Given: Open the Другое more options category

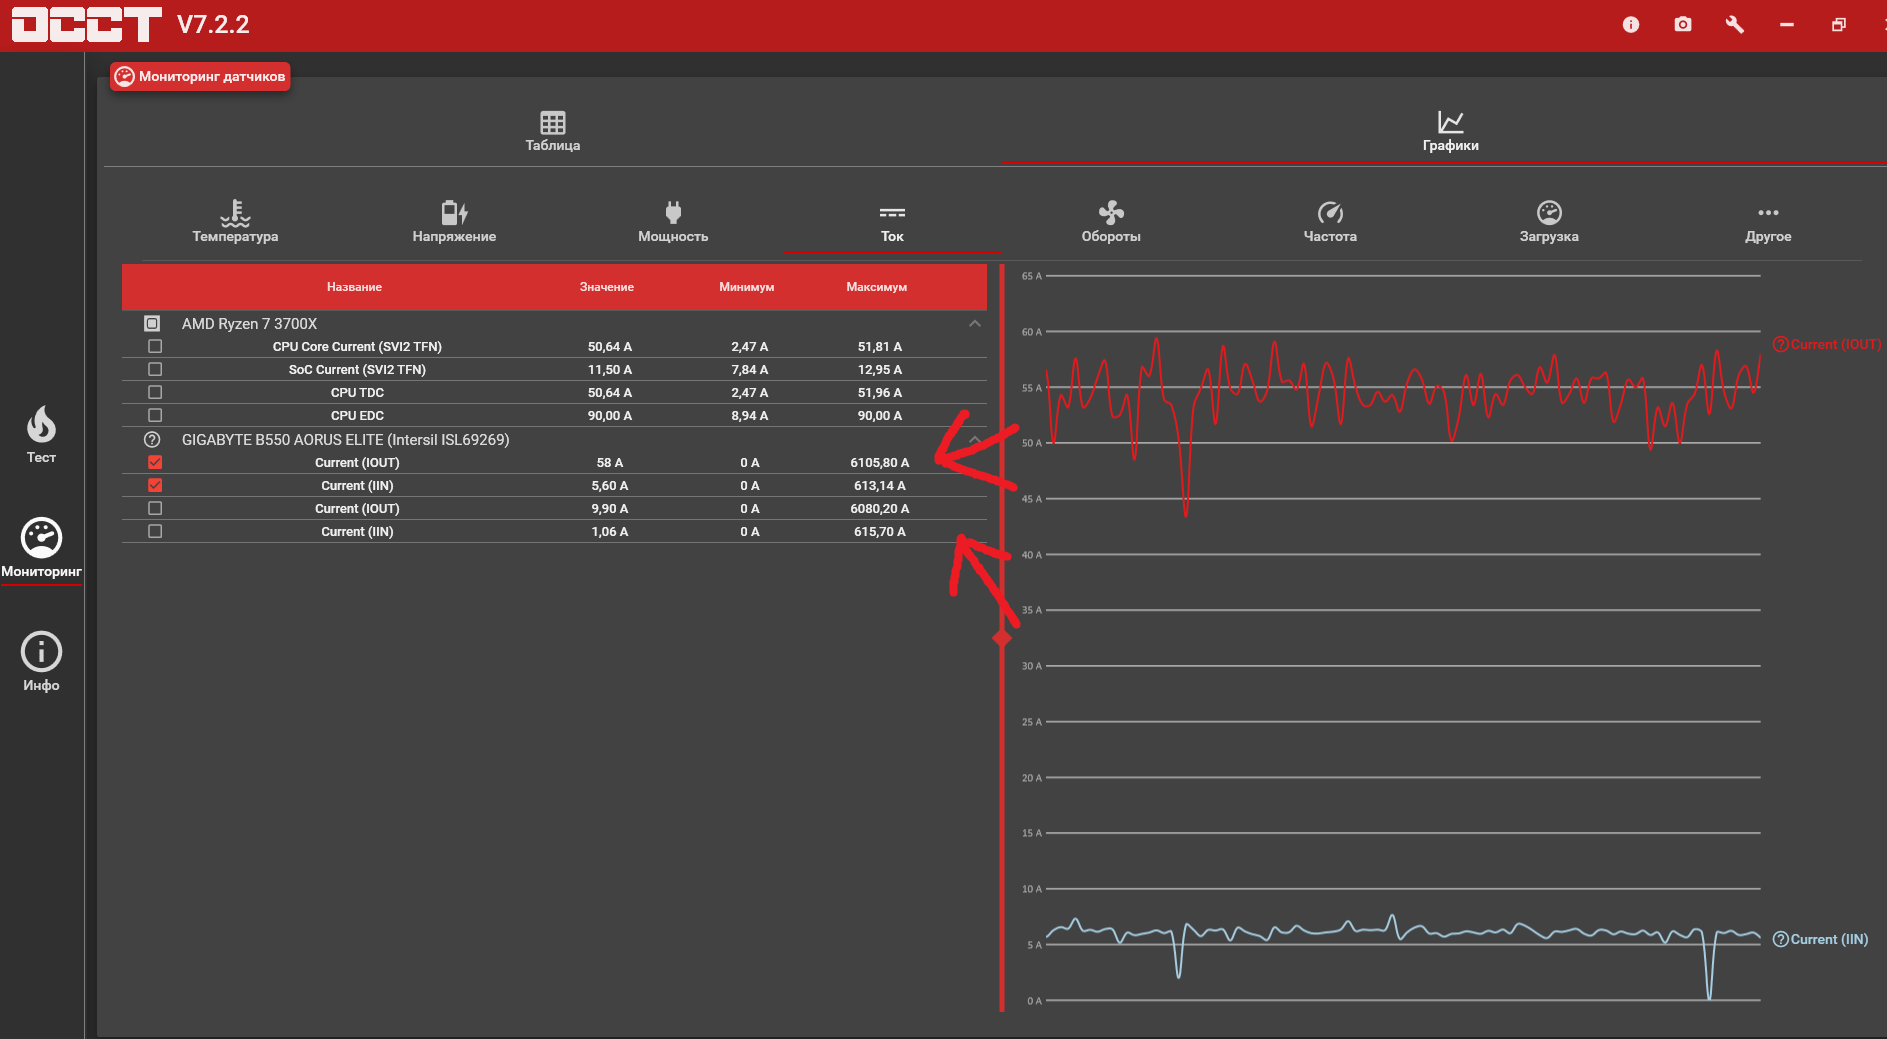Looking at the screenshot, I should click(x=1768, y=221).
